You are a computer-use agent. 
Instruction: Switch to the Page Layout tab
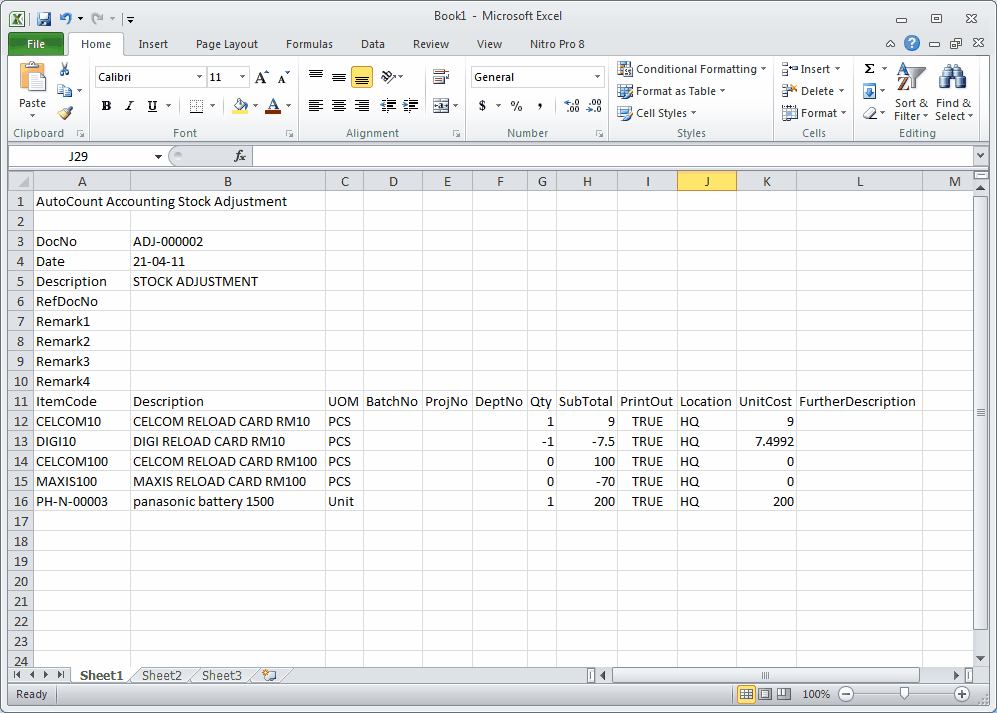tap(226, 44)
